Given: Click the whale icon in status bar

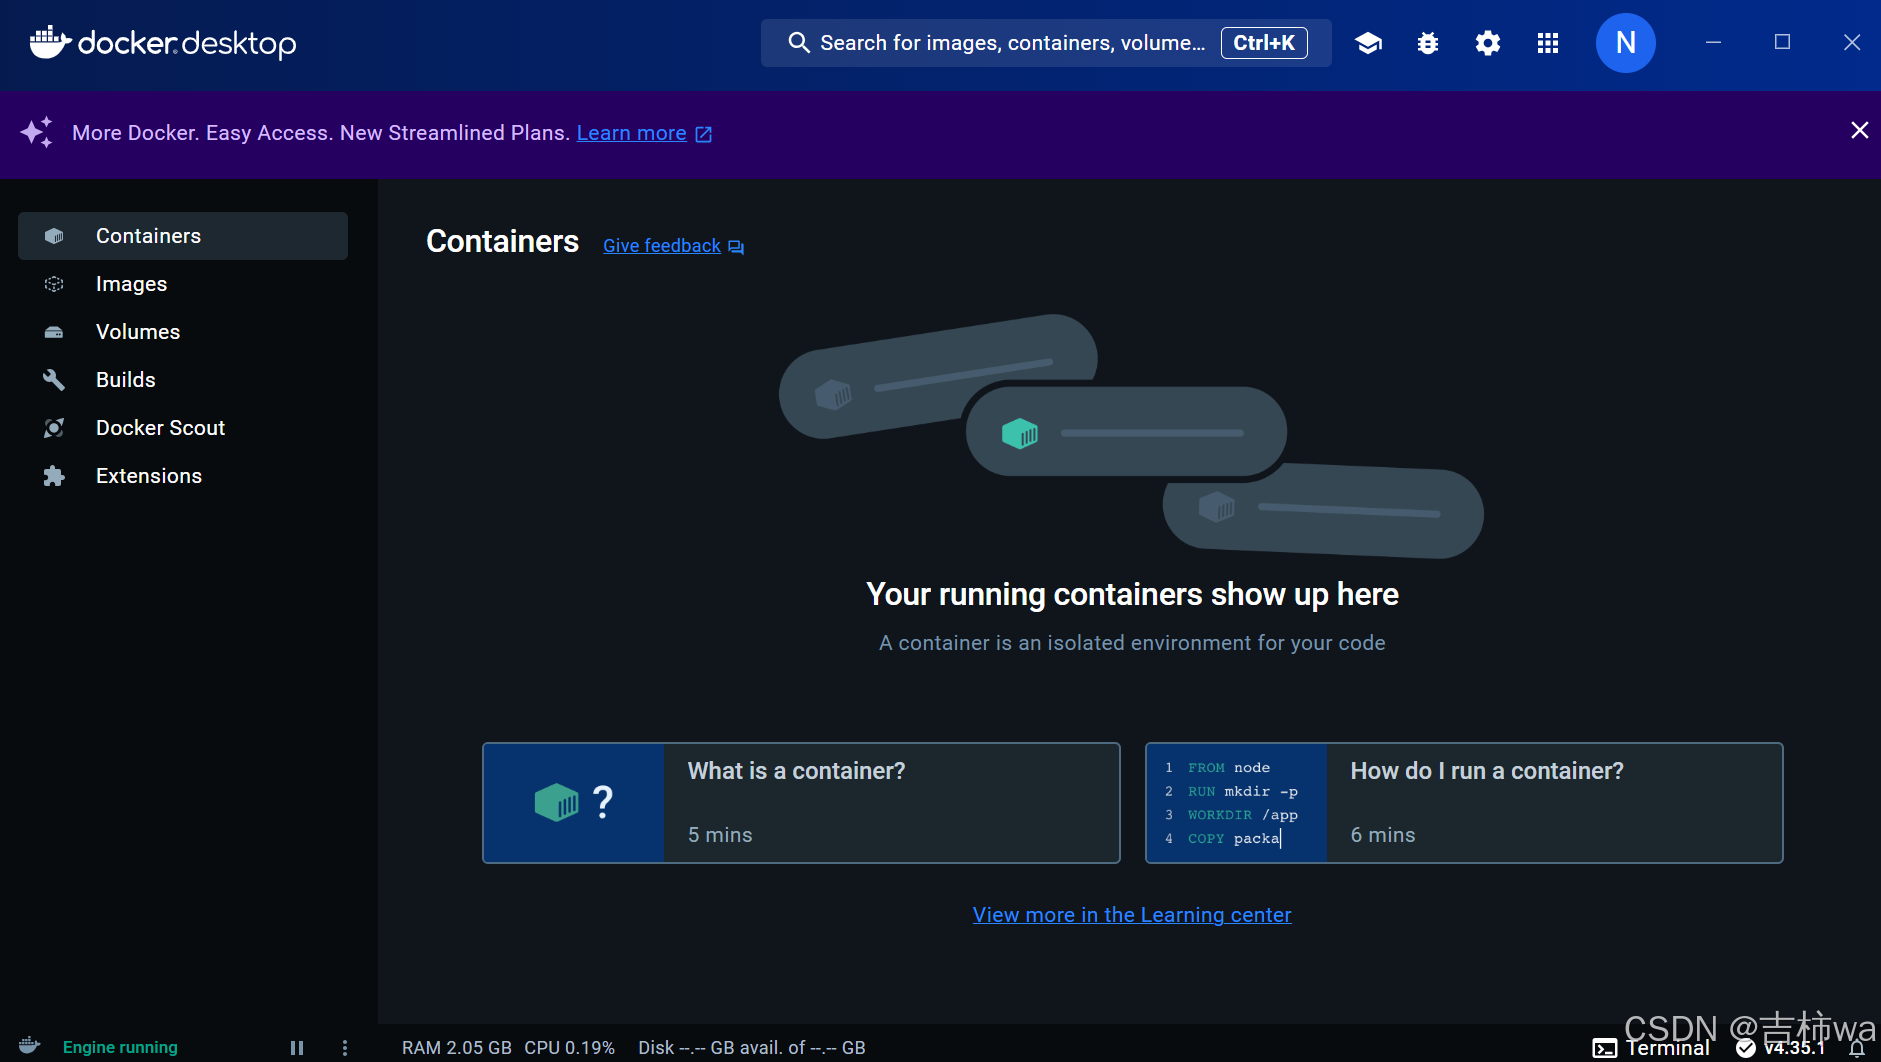Looking at the screenshot, I should point(30,1046).
